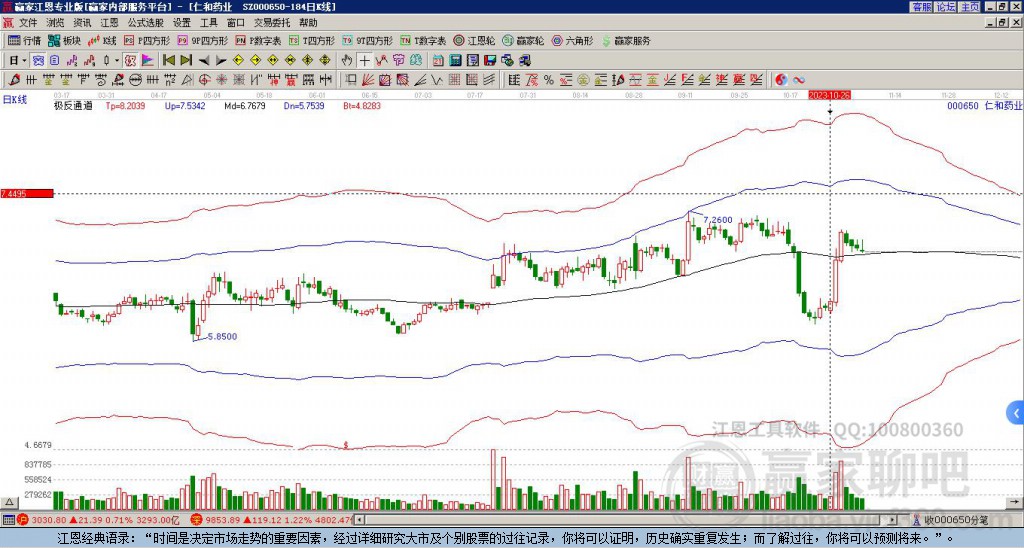The width and height of the screenshot is (1024, 548).
Task: Select the hand pan tool
Action: [x=347, y=61]
